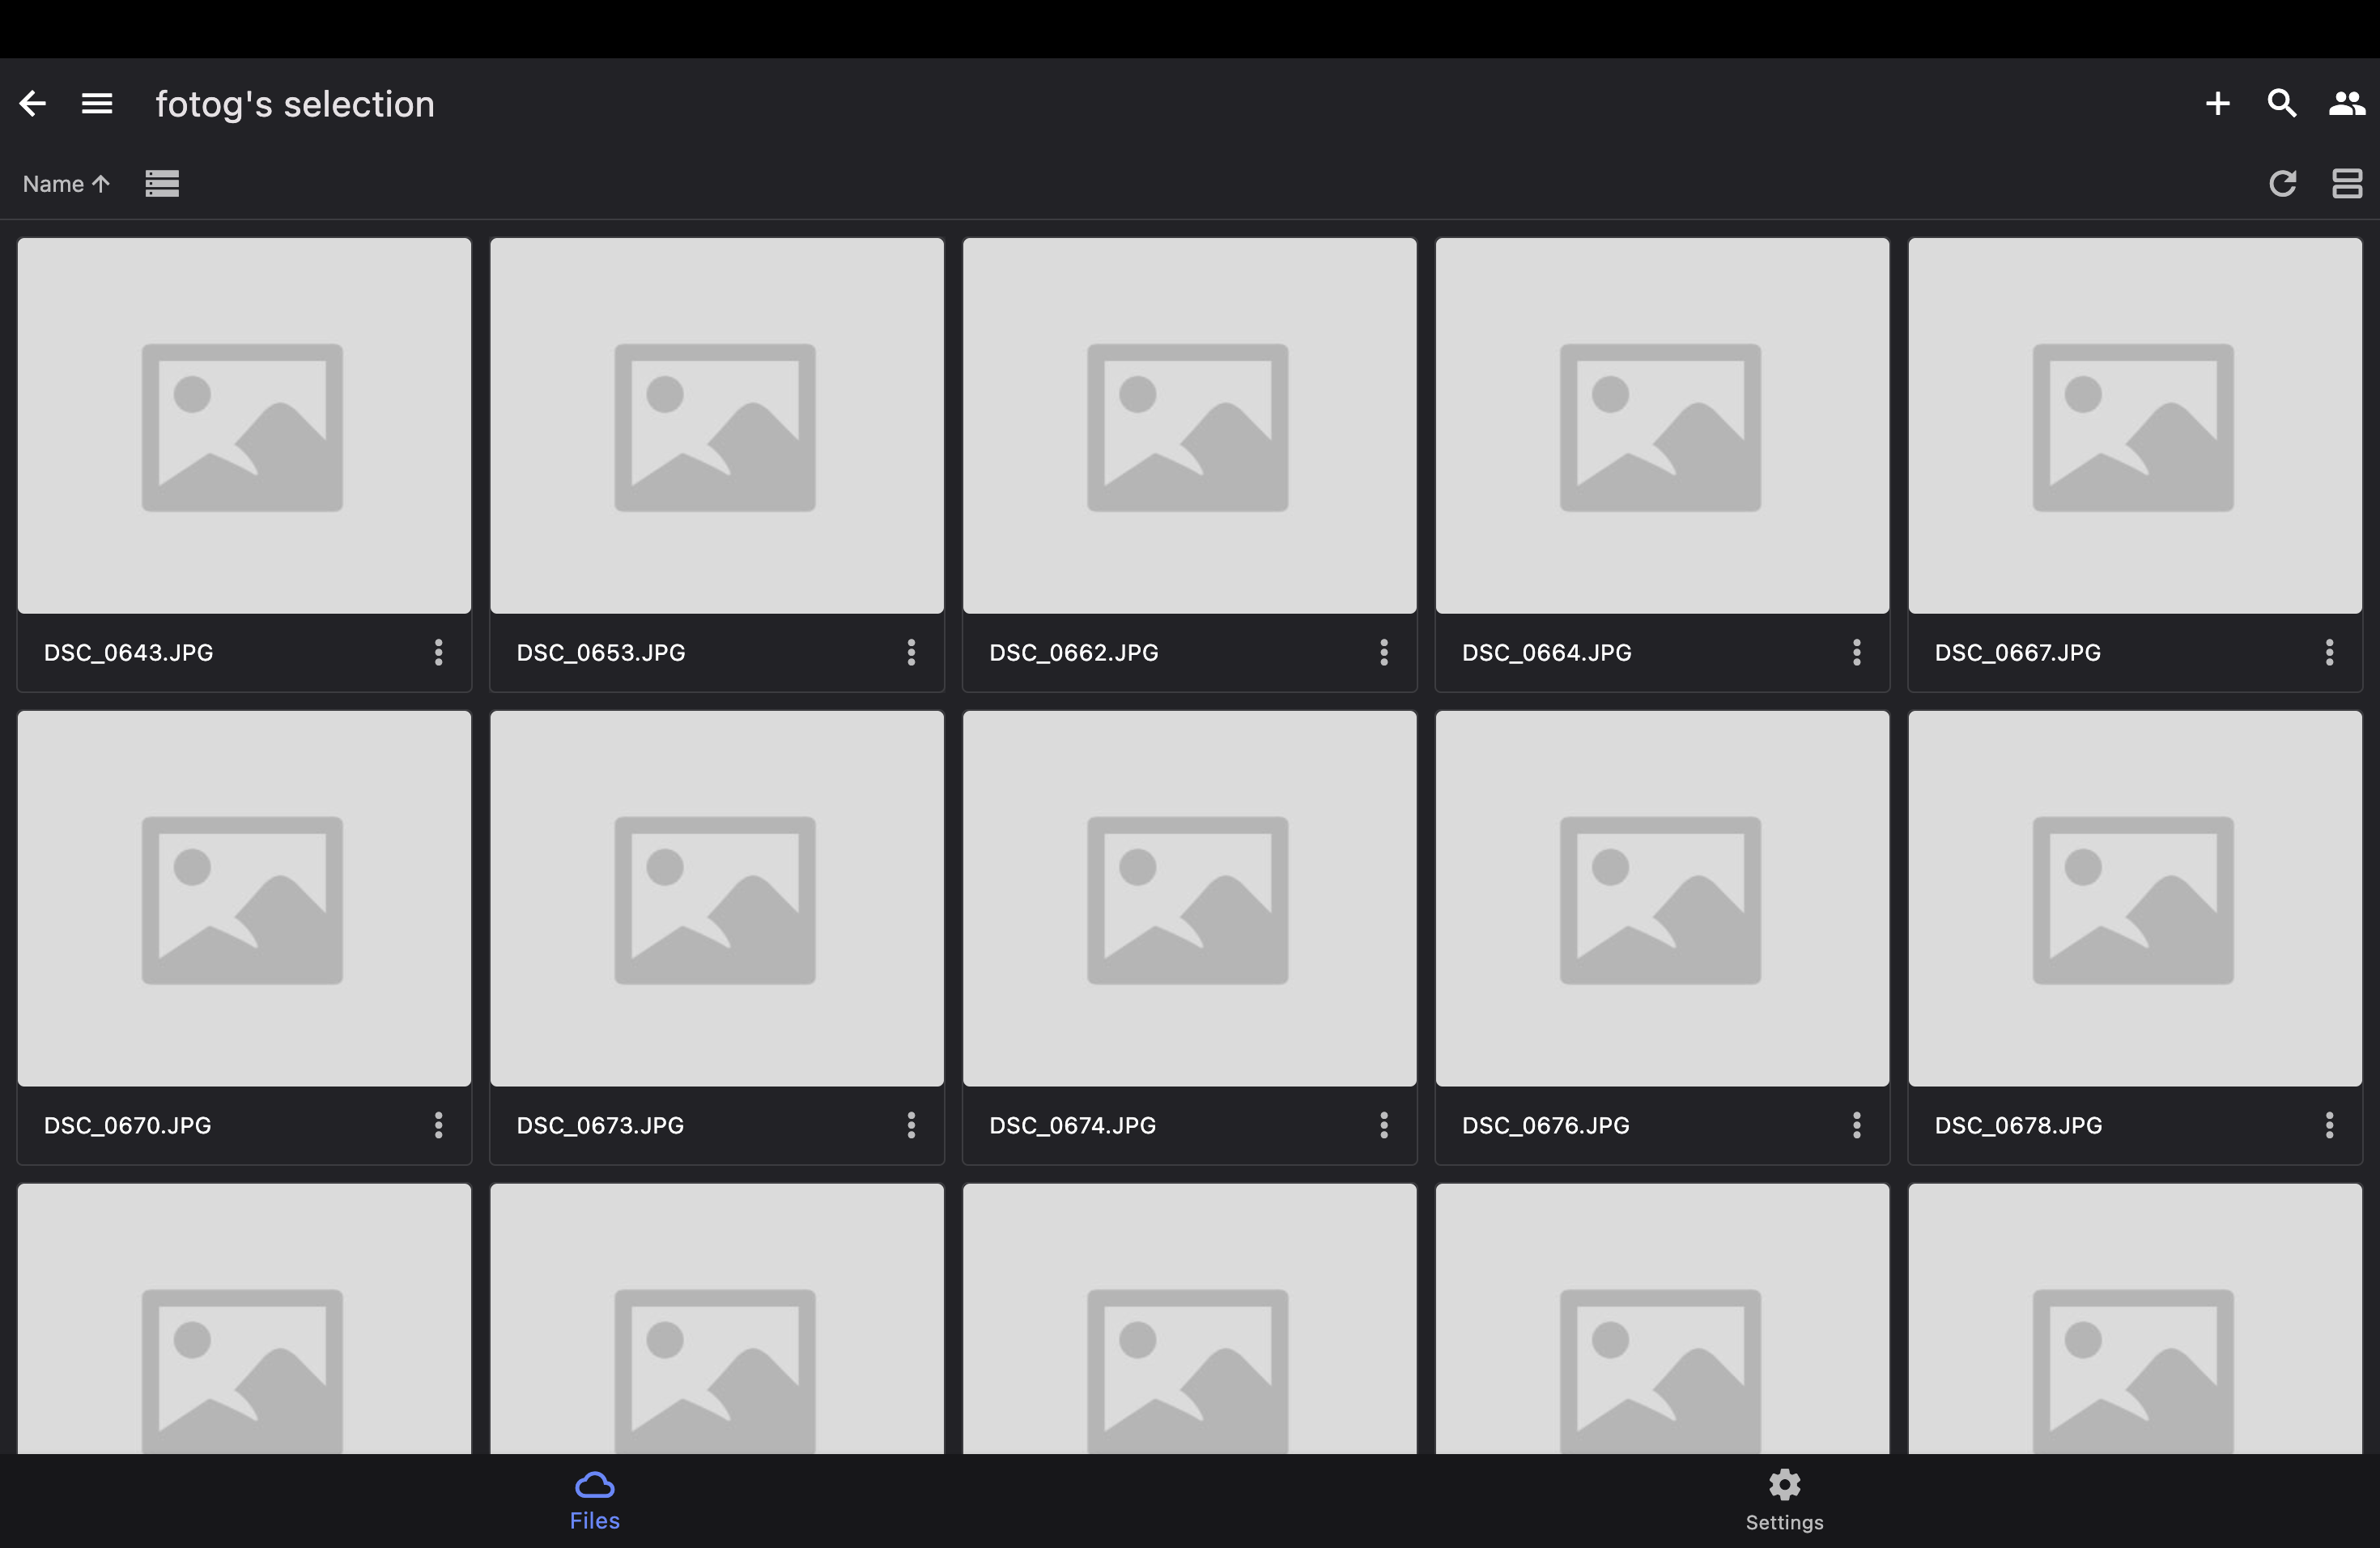
Task: Open search with the magnifier icon
Action: (2281, 103)
